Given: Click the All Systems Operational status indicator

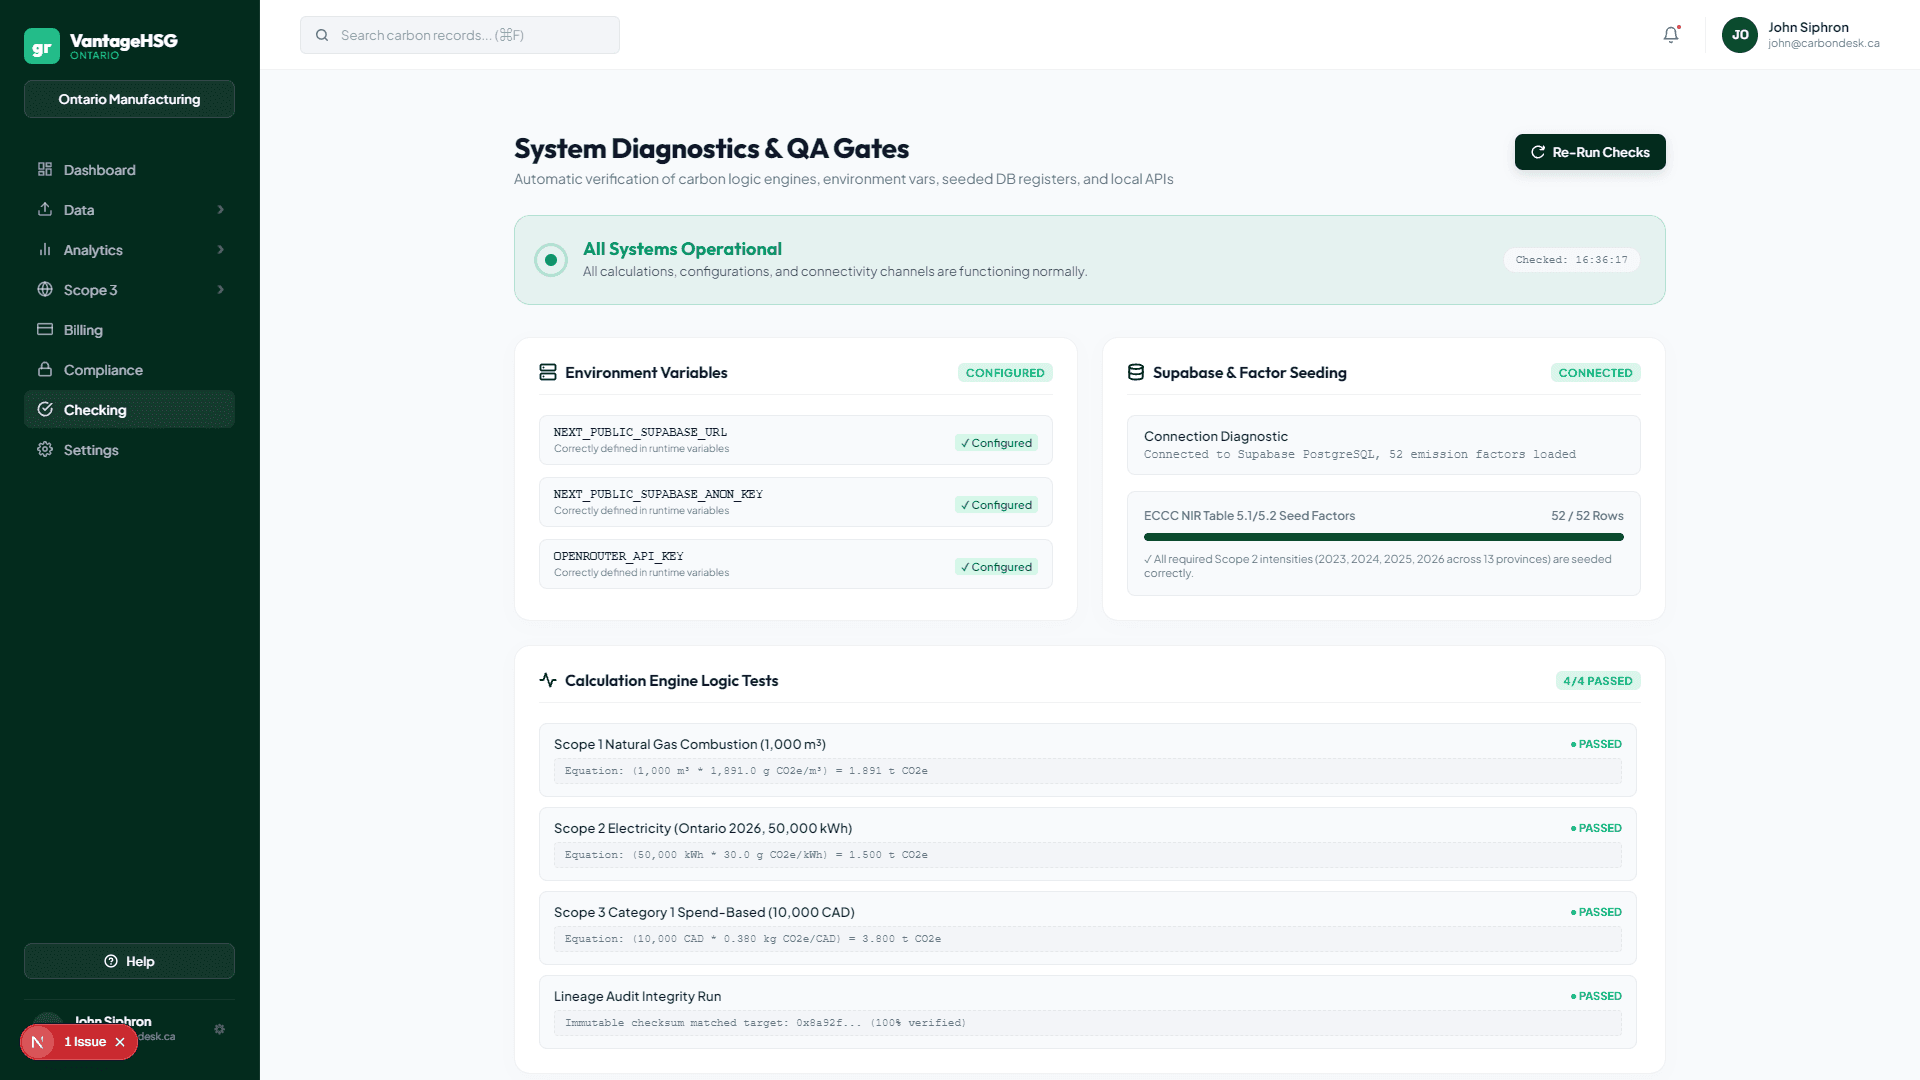Looking at the screenshot, I should pos(551,260).
